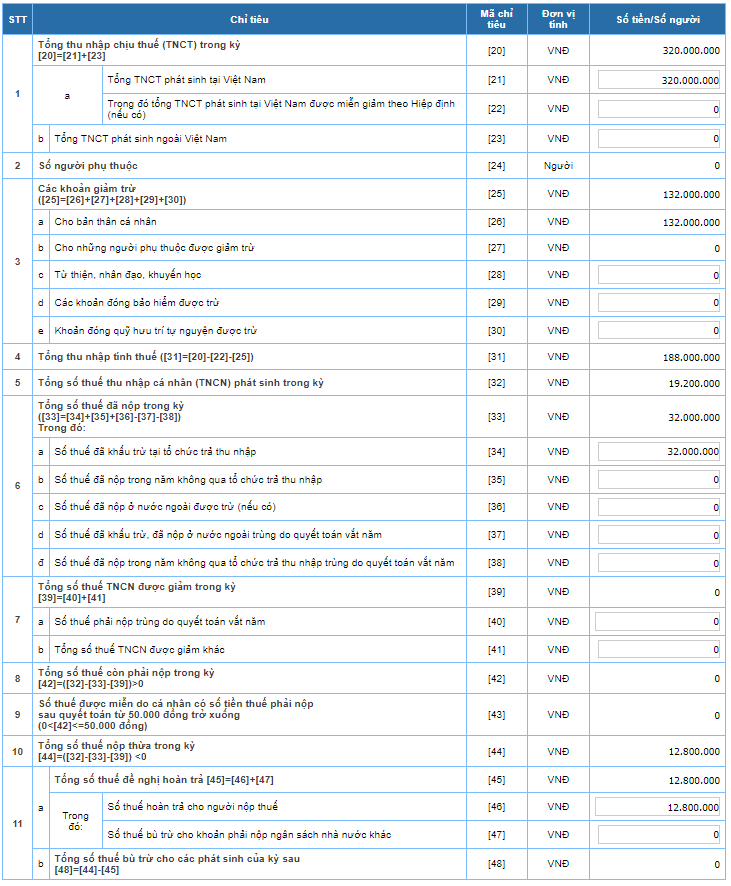Focus the offset tax field [47]
The width and height of the screenshot is (731, 886).
[659, 835]
